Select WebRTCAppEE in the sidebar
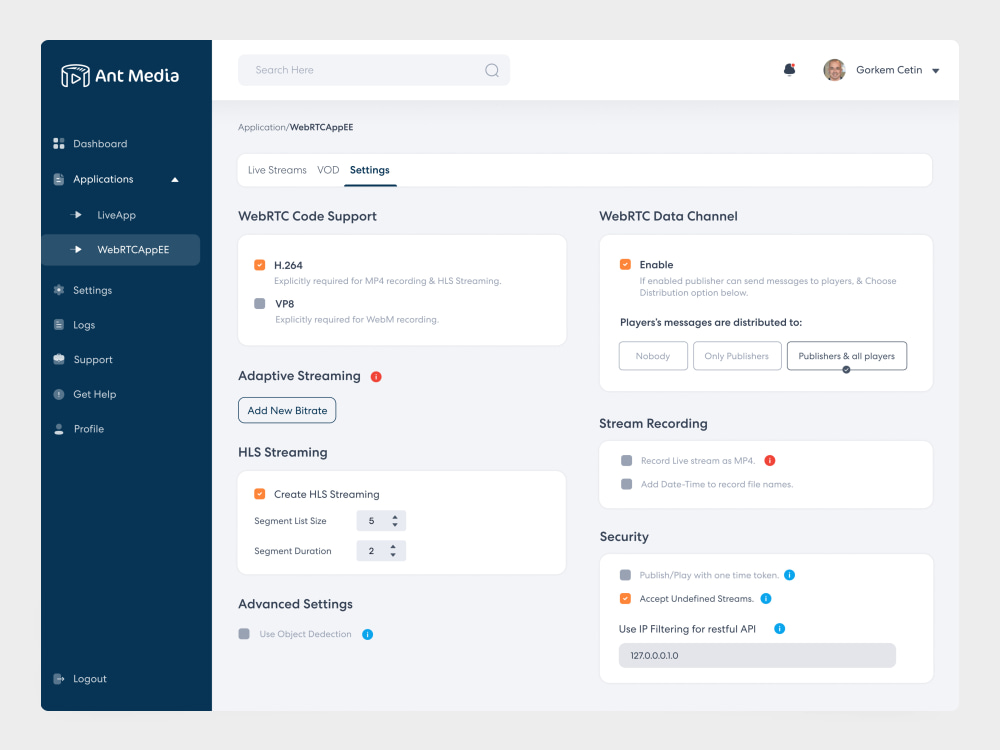 click(x=121, y=250)
